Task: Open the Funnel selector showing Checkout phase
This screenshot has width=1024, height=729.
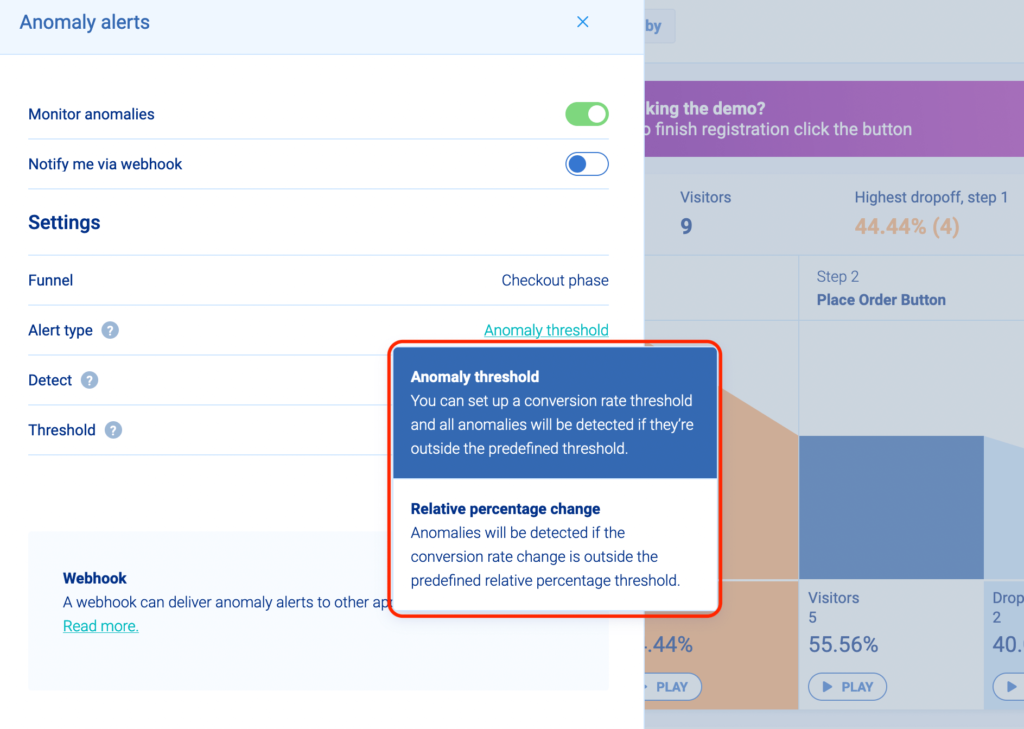Action: click(x=554, y=280)
